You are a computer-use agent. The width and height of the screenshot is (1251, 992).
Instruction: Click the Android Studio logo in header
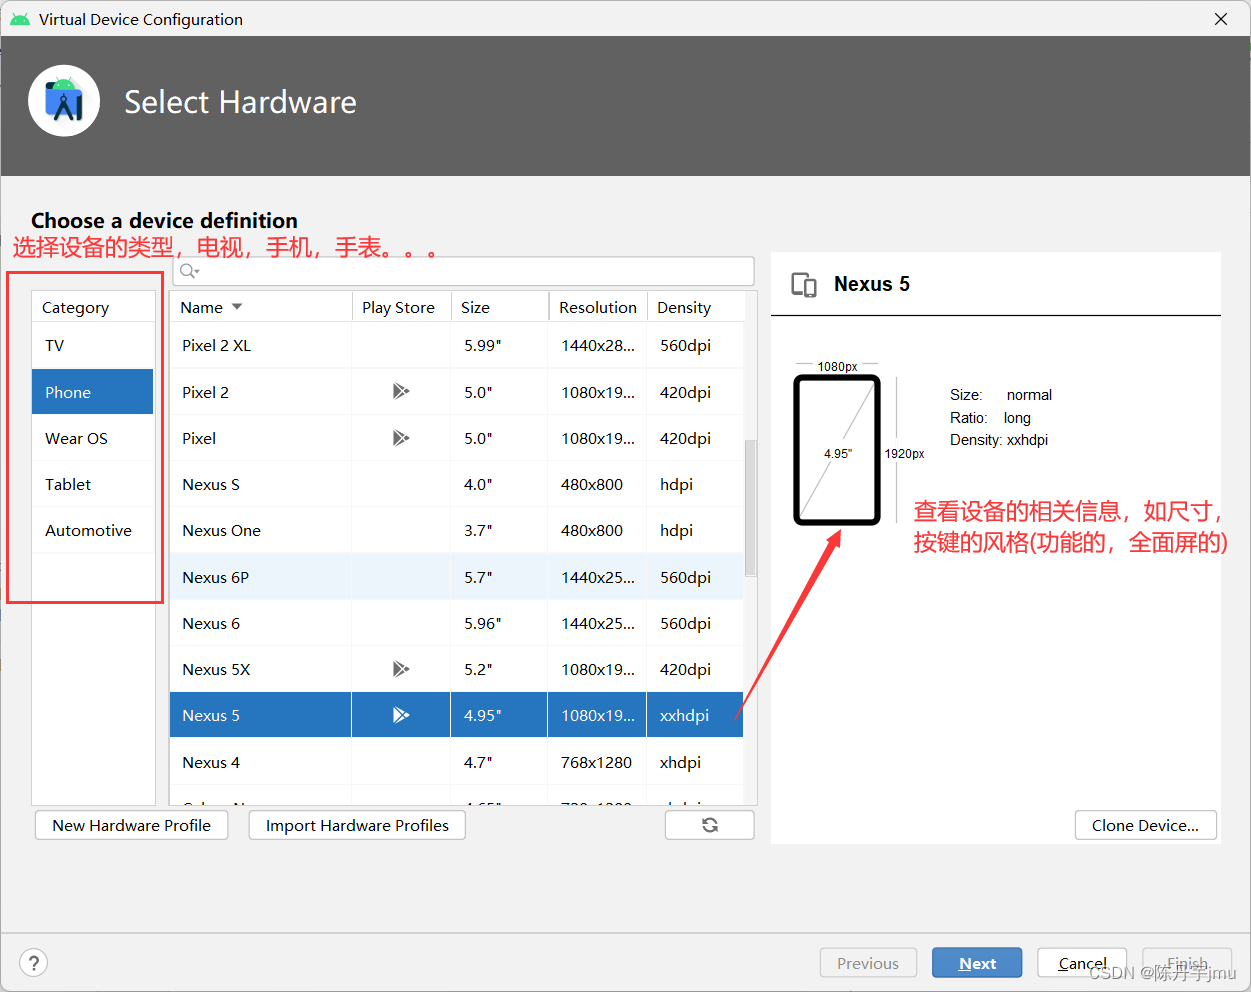pos(64,101)
